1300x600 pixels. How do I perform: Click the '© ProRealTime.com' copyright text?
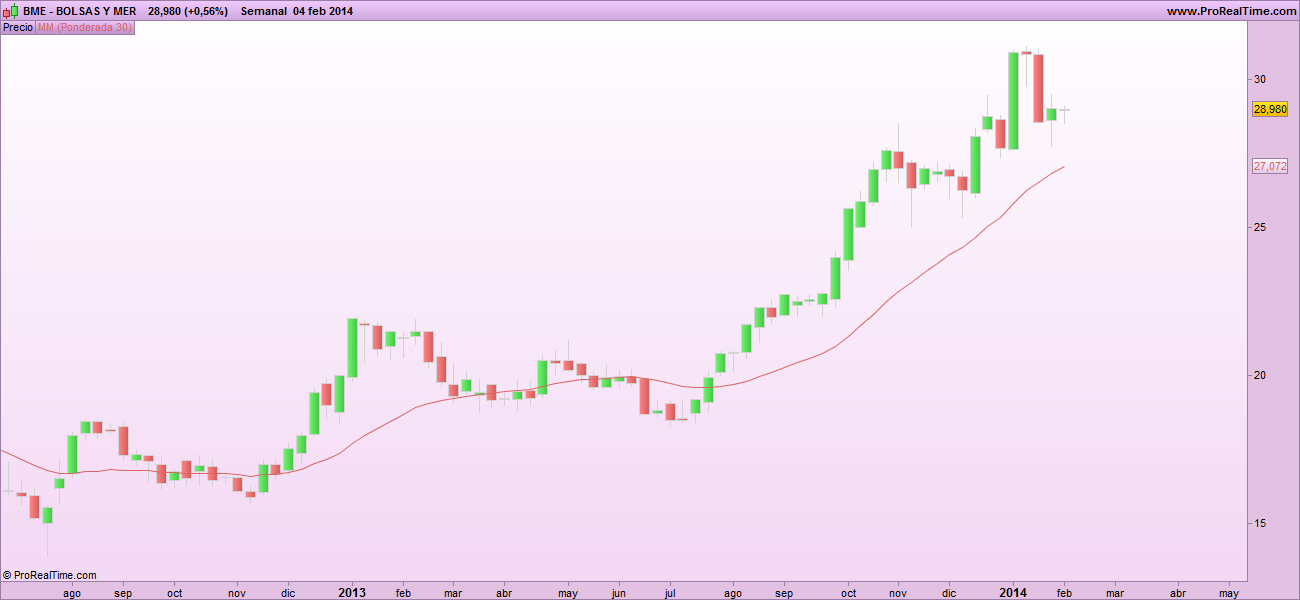tap(50, 575)
